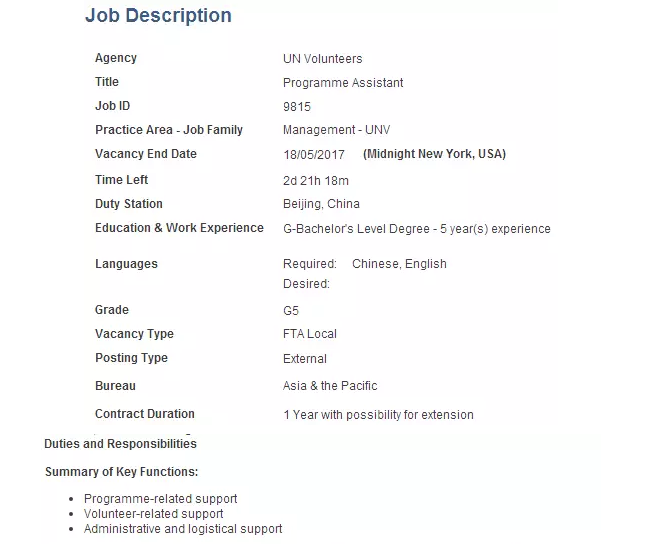This screenshot has height=544, width=646.
Task: Click the Midnight New York, USA note
Action: pyautogui.click(x=434, y=154)
